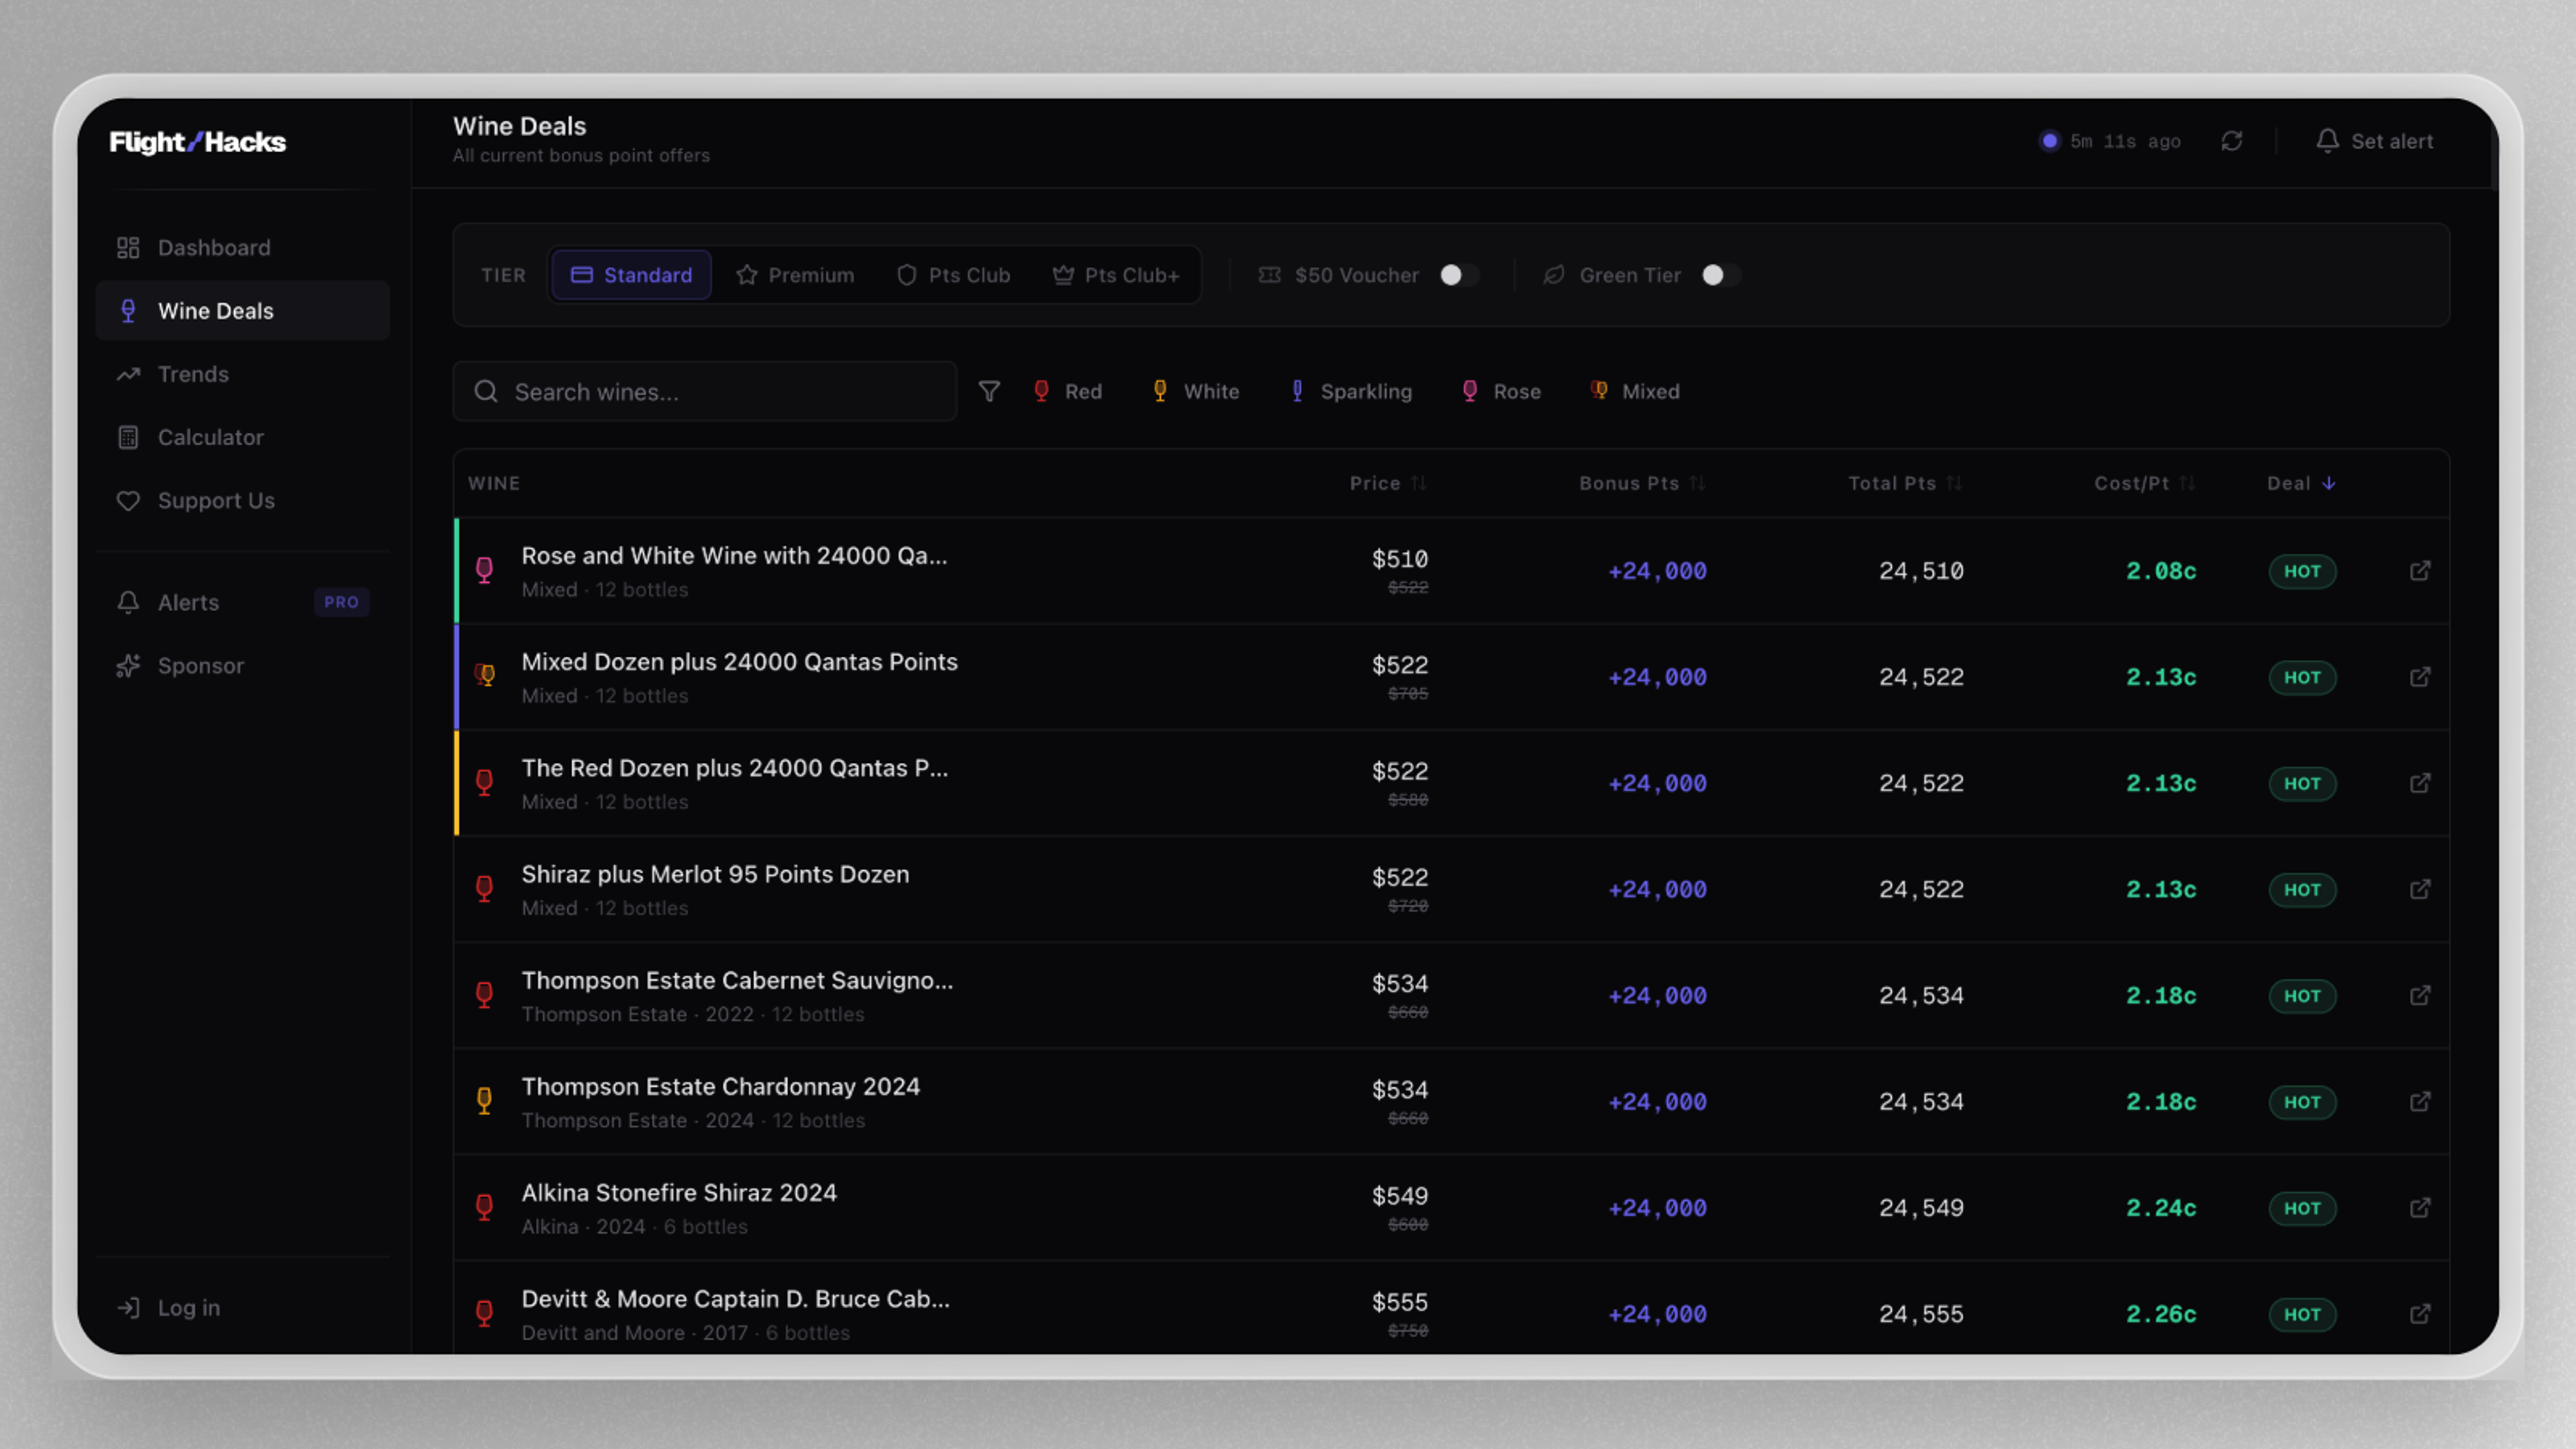
Task: Select the Pts Club+ tier
Action: (1116, 275)
